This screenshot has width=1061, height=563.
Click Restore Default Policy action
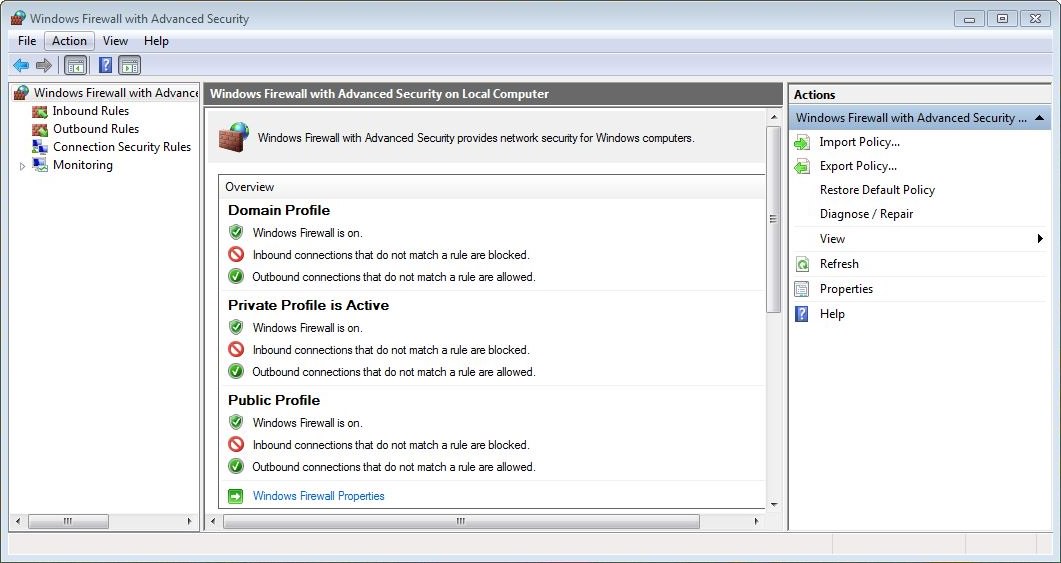[877, 190]
